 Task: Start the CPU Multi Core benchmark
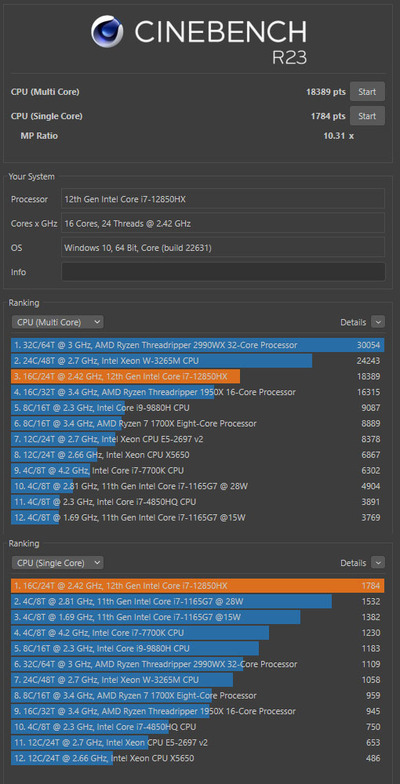367,92
